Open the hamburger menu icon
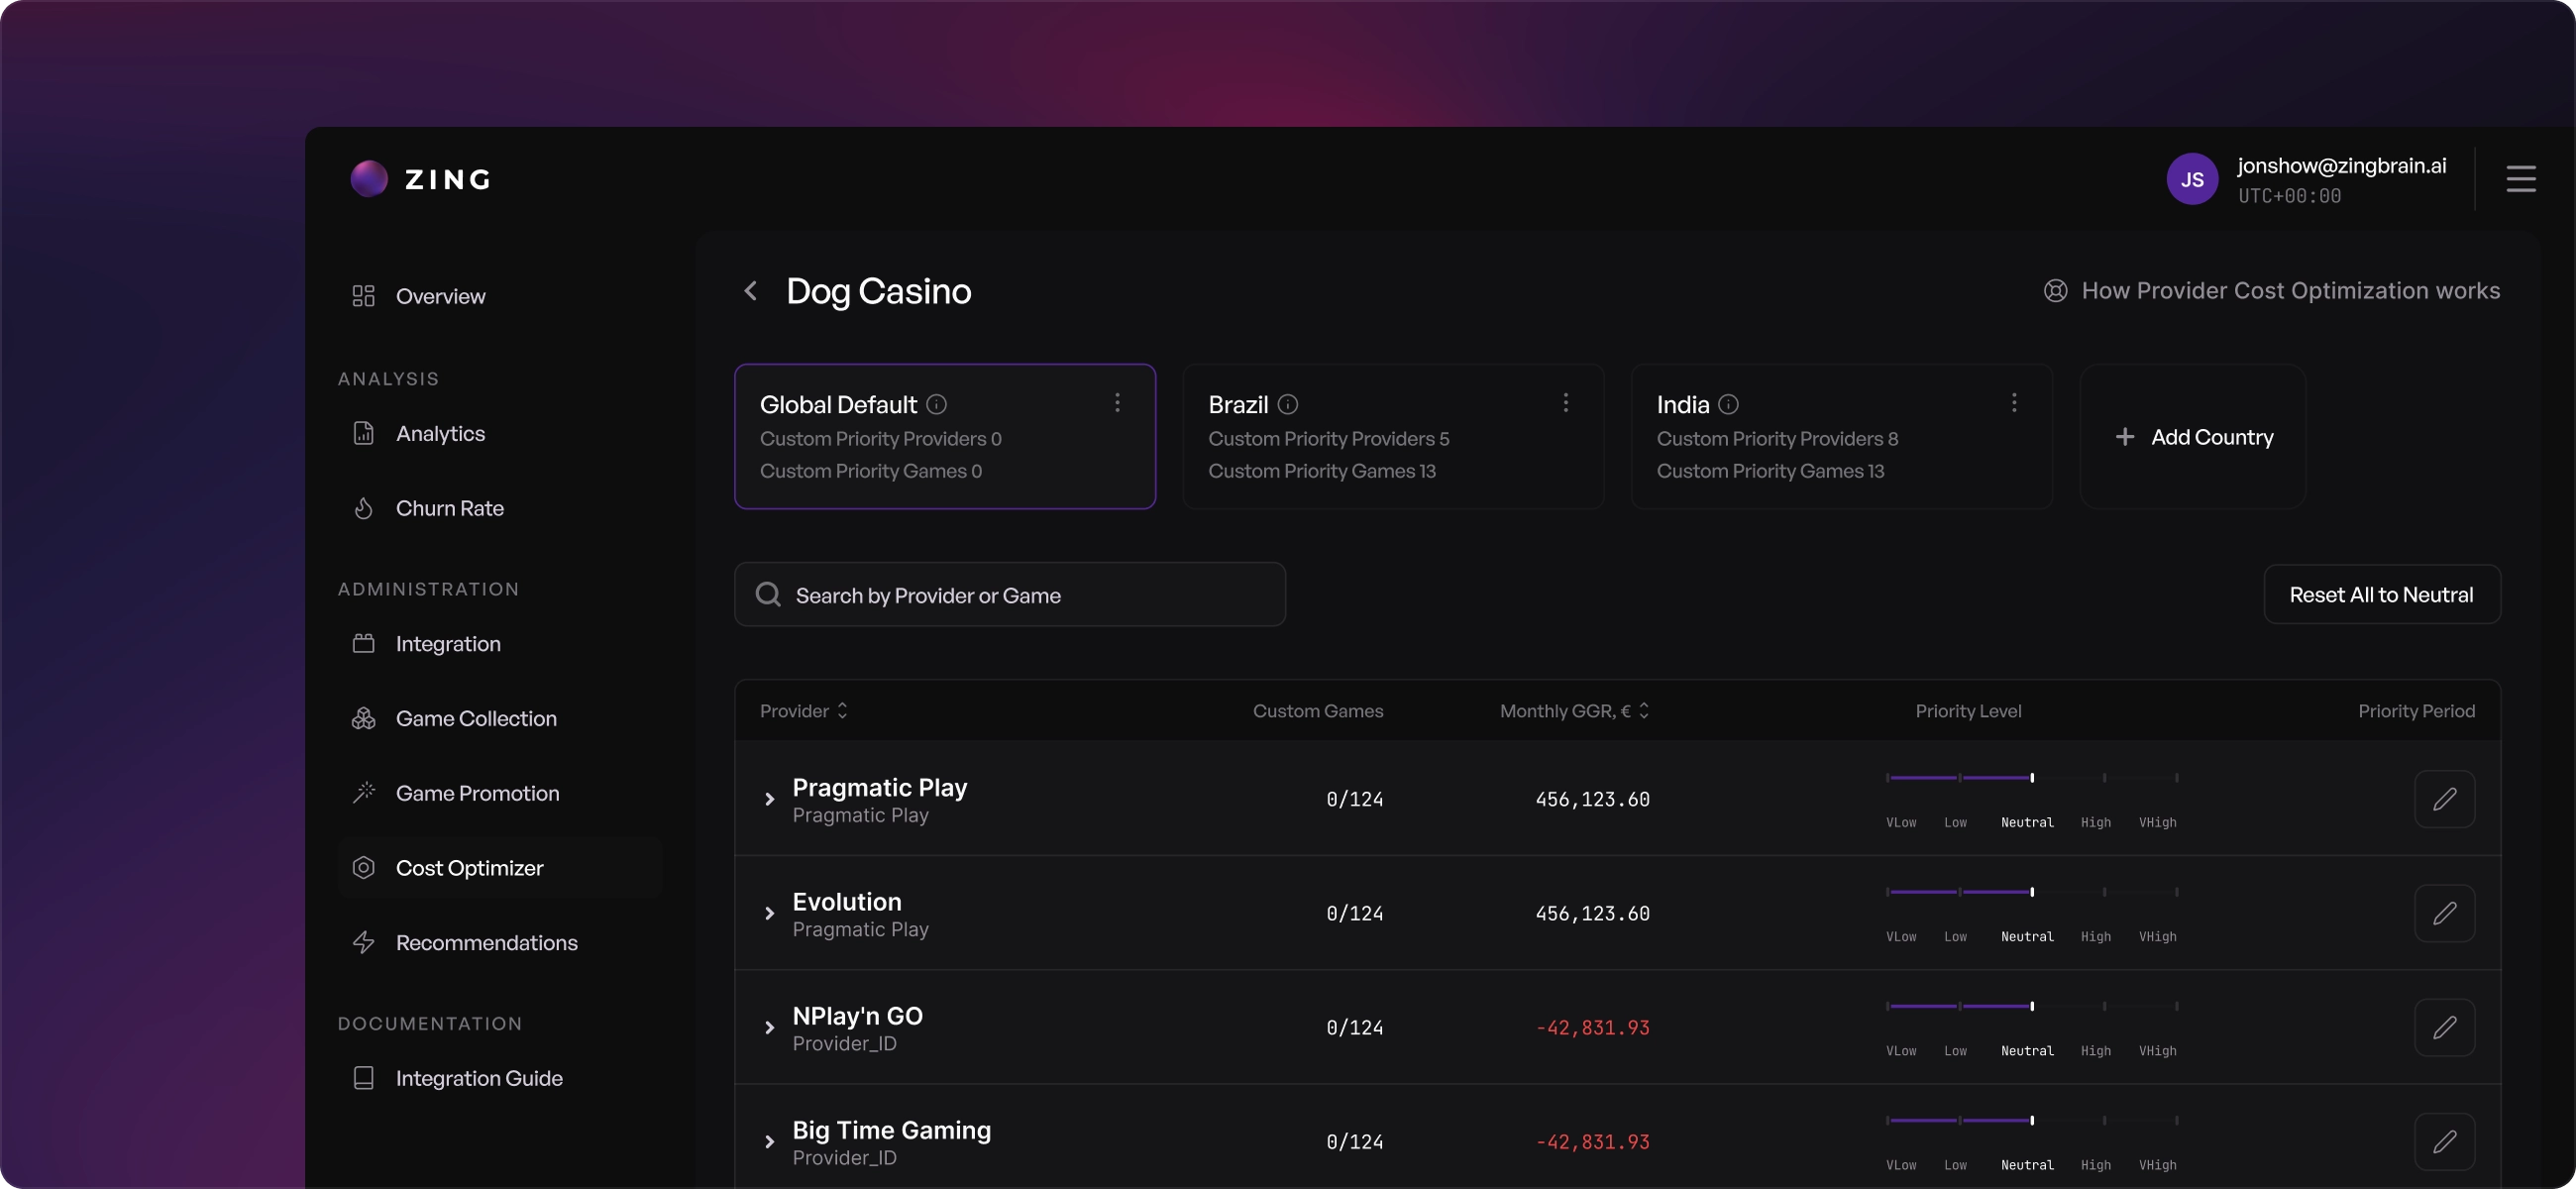 (2520, 179)
